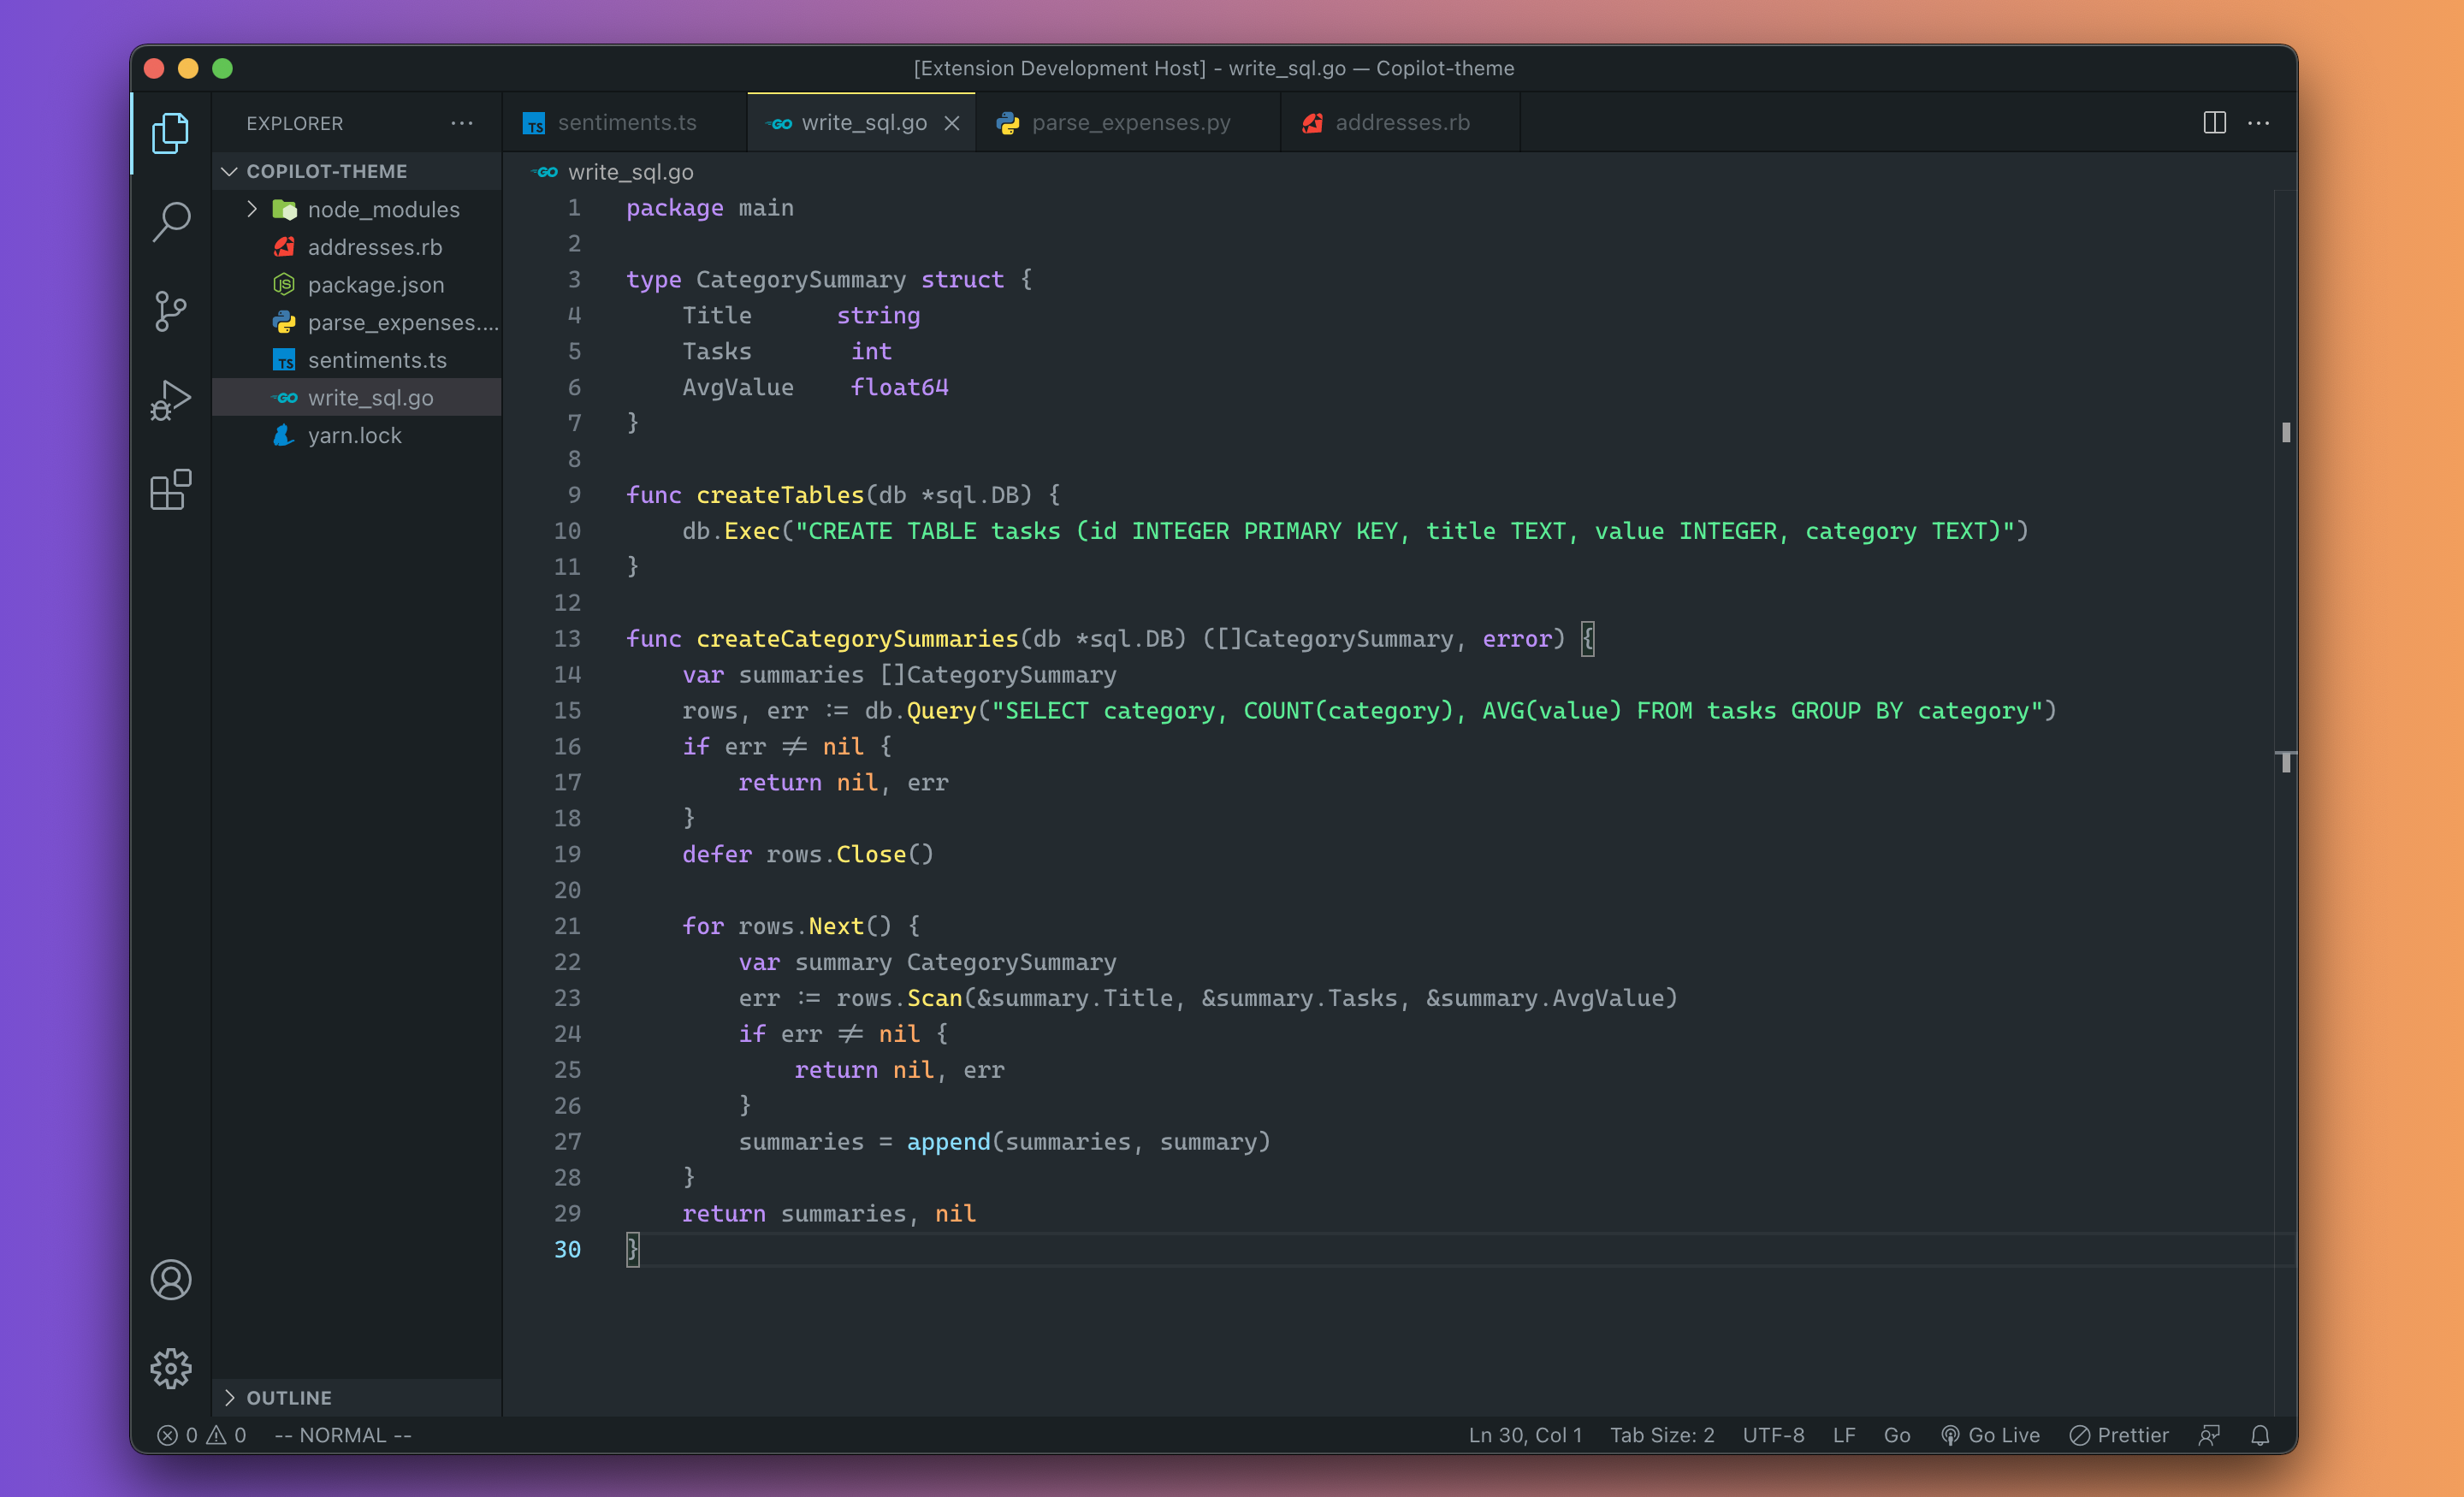This screenshot has width=2464, height=1497.
Task: Click the editor vertical scrollbar marker
Action: (x=2285, y=432)
